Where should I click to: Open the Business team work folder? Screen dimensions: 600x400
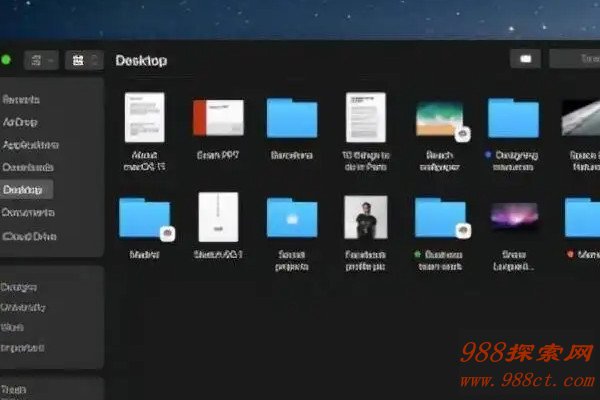click(439, 217)
